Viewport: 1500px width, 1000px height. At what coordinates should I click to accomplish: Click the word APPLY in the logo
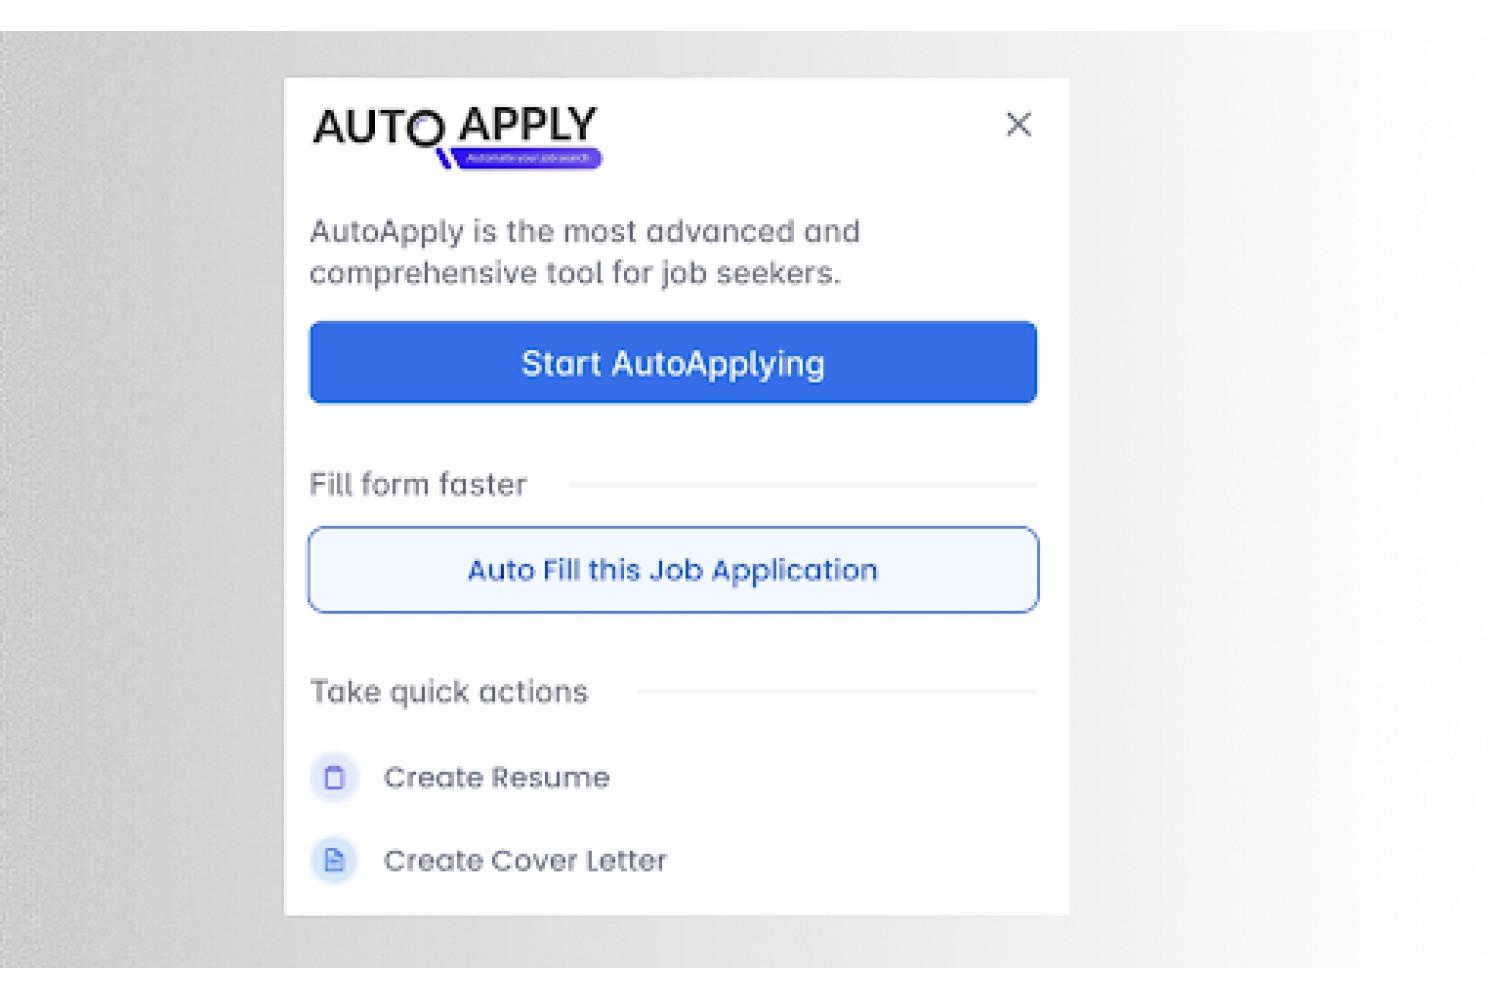(528, 125)
